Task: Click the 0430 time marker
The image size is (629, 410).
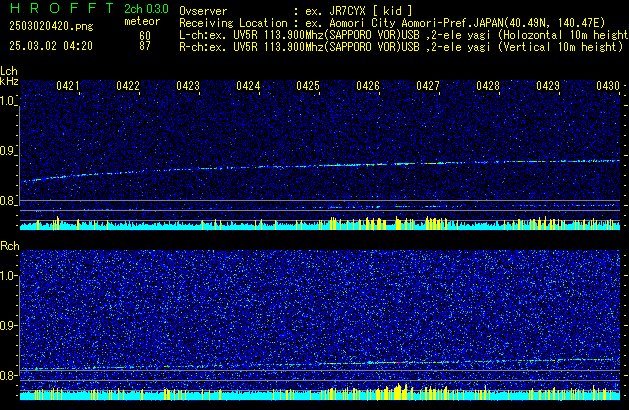Action: [x=608, y=86]
